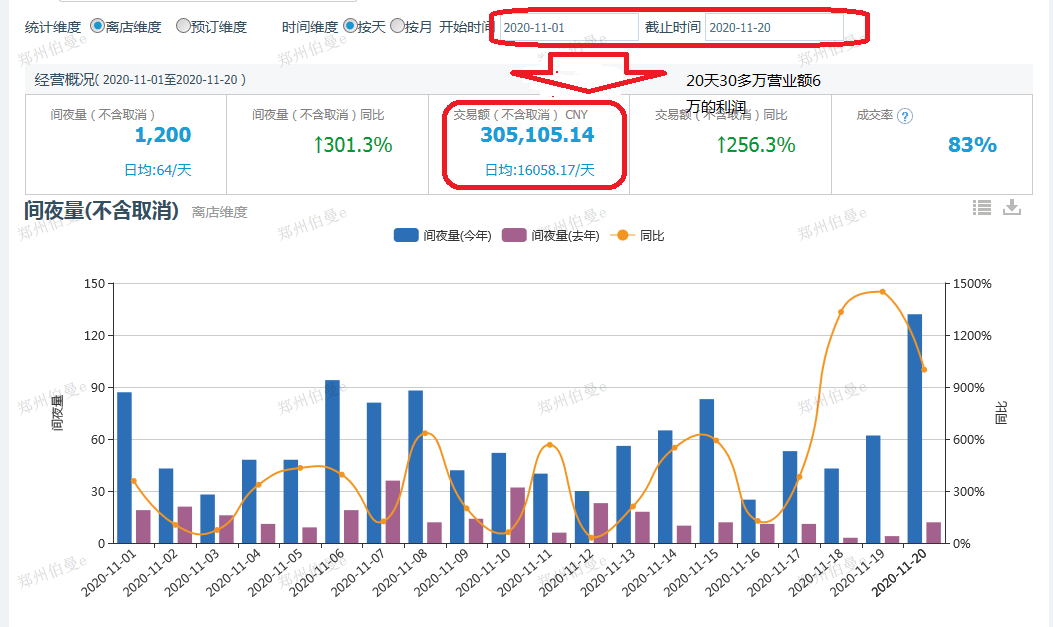Select the 预订维度 radio button

183,26
